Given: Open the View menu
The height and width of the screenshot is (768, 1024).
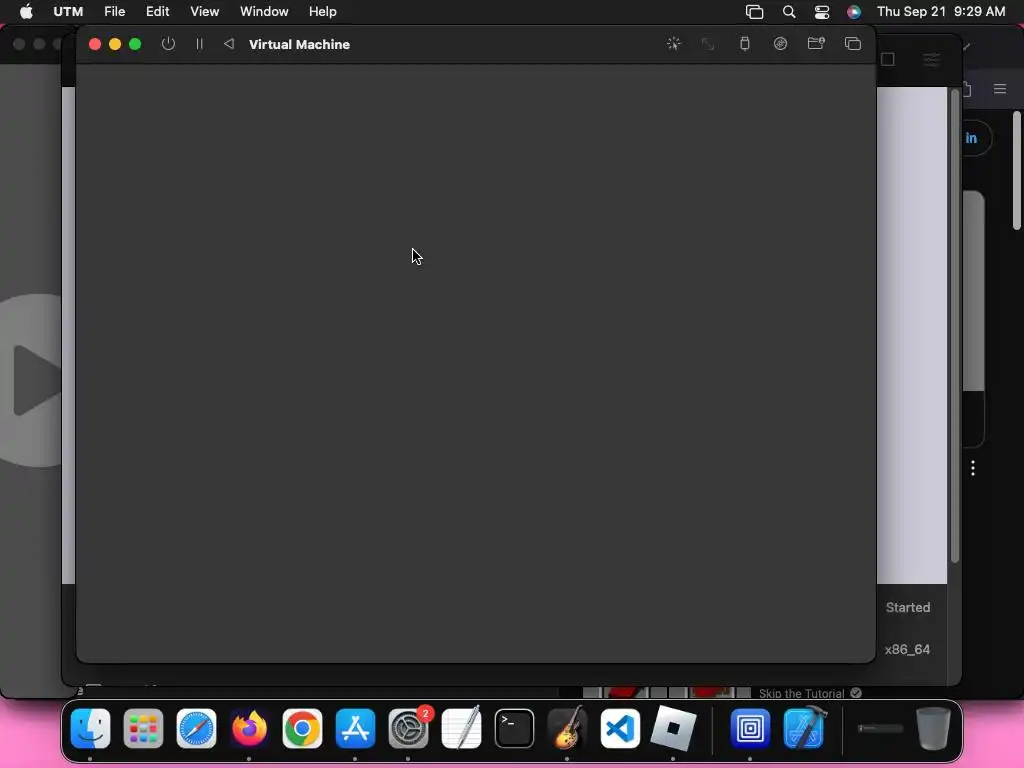Looking at the screenshot, I should (x=204, y=12).
